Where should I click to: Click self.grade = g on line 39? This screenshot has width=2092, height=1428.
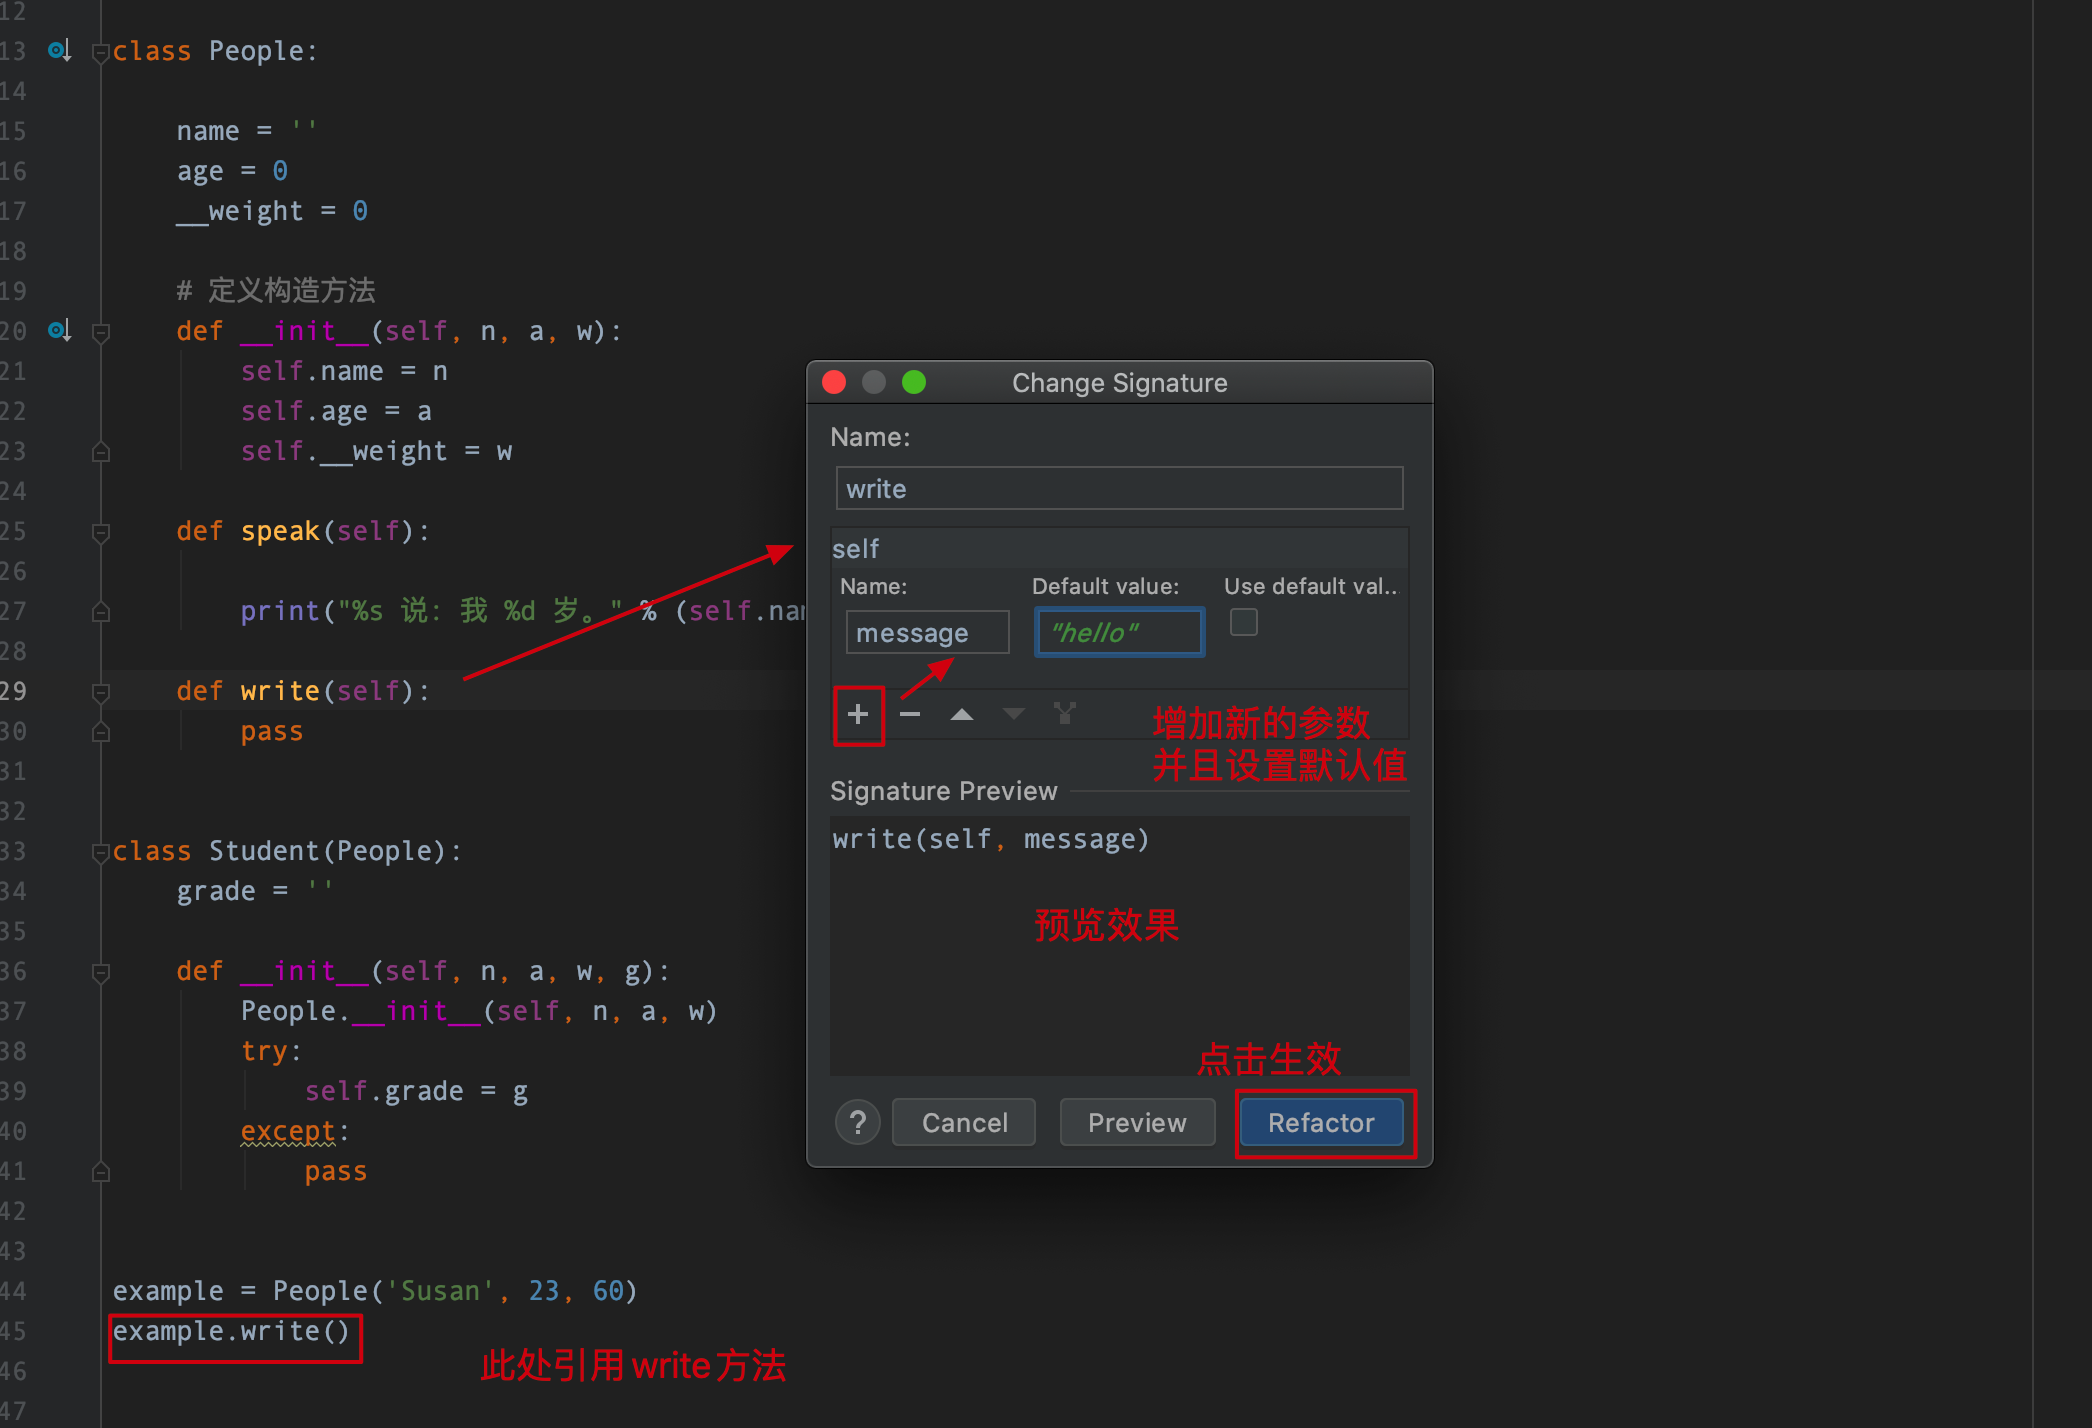pyautogui.click(x=416, y=1091)
